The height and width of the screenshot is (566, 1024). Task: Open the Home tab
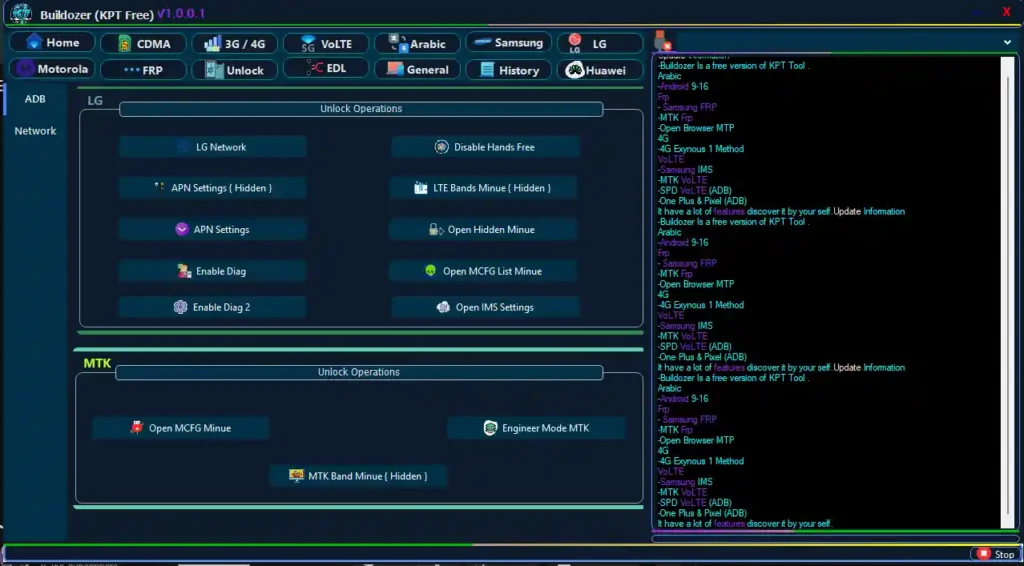pos(52,43)
